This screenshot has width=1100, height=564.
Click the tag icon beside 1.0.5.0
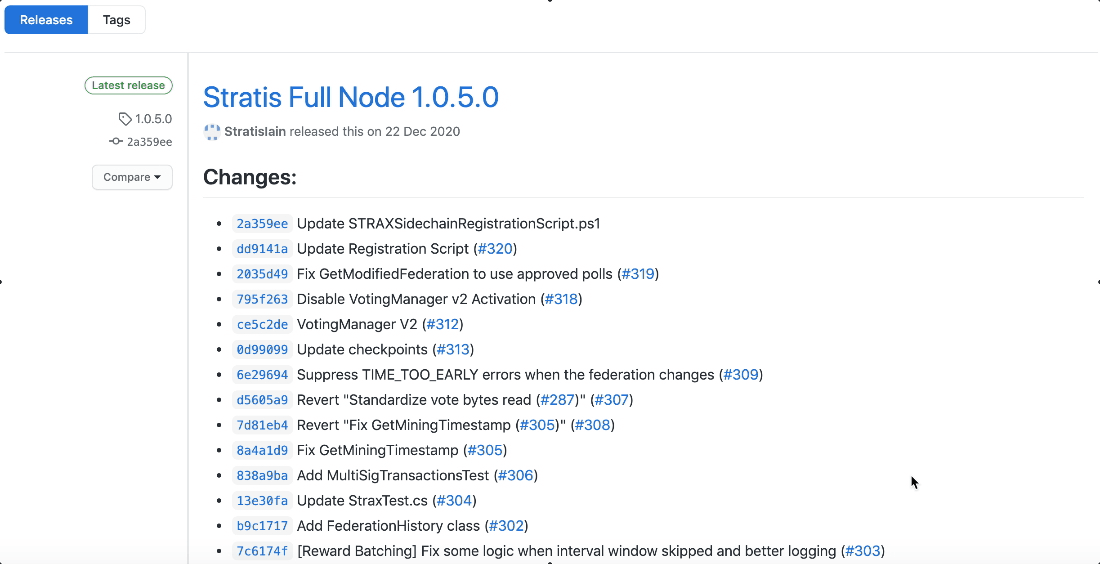(125, 119)
